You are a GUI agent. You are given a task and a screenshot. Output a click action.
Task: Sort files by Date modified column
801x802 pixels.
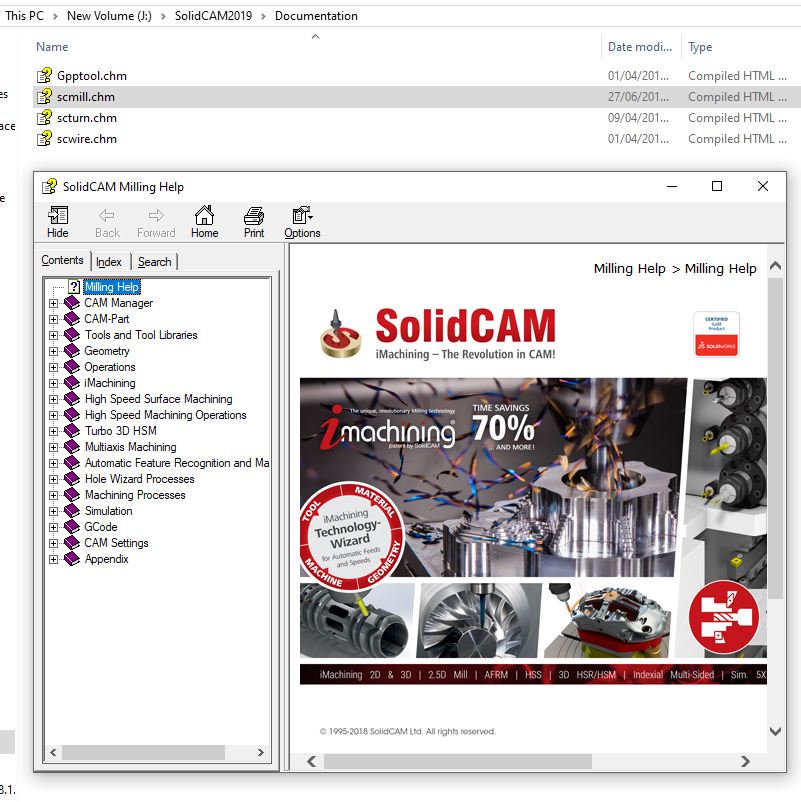(640, 47)
